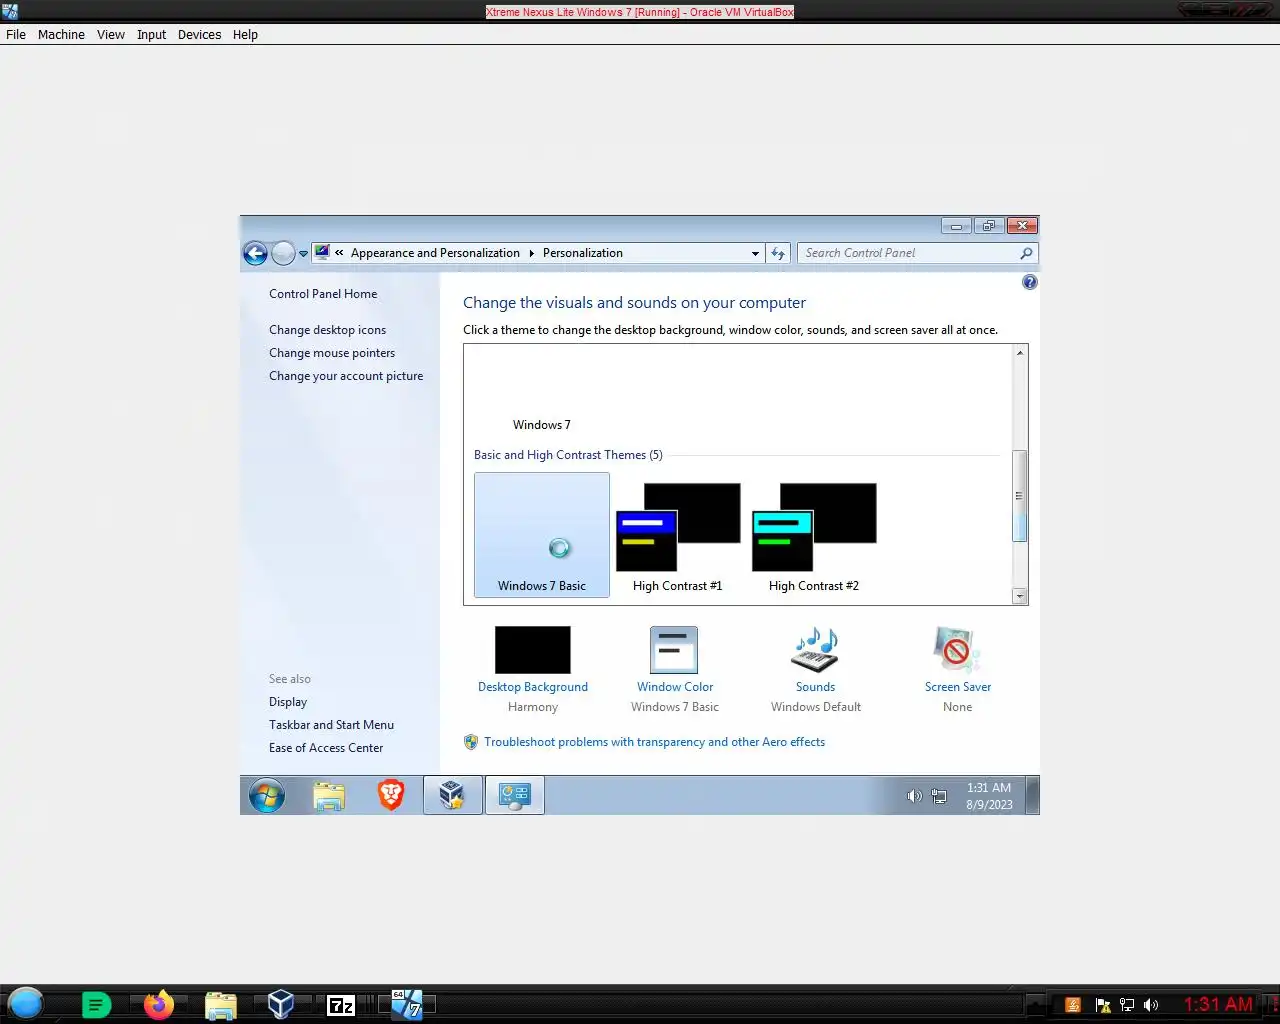The height and width of the screenshot is (1024, 1280).
Task: Open VirtualBox View menu
Action: click(x=111, y=34)
